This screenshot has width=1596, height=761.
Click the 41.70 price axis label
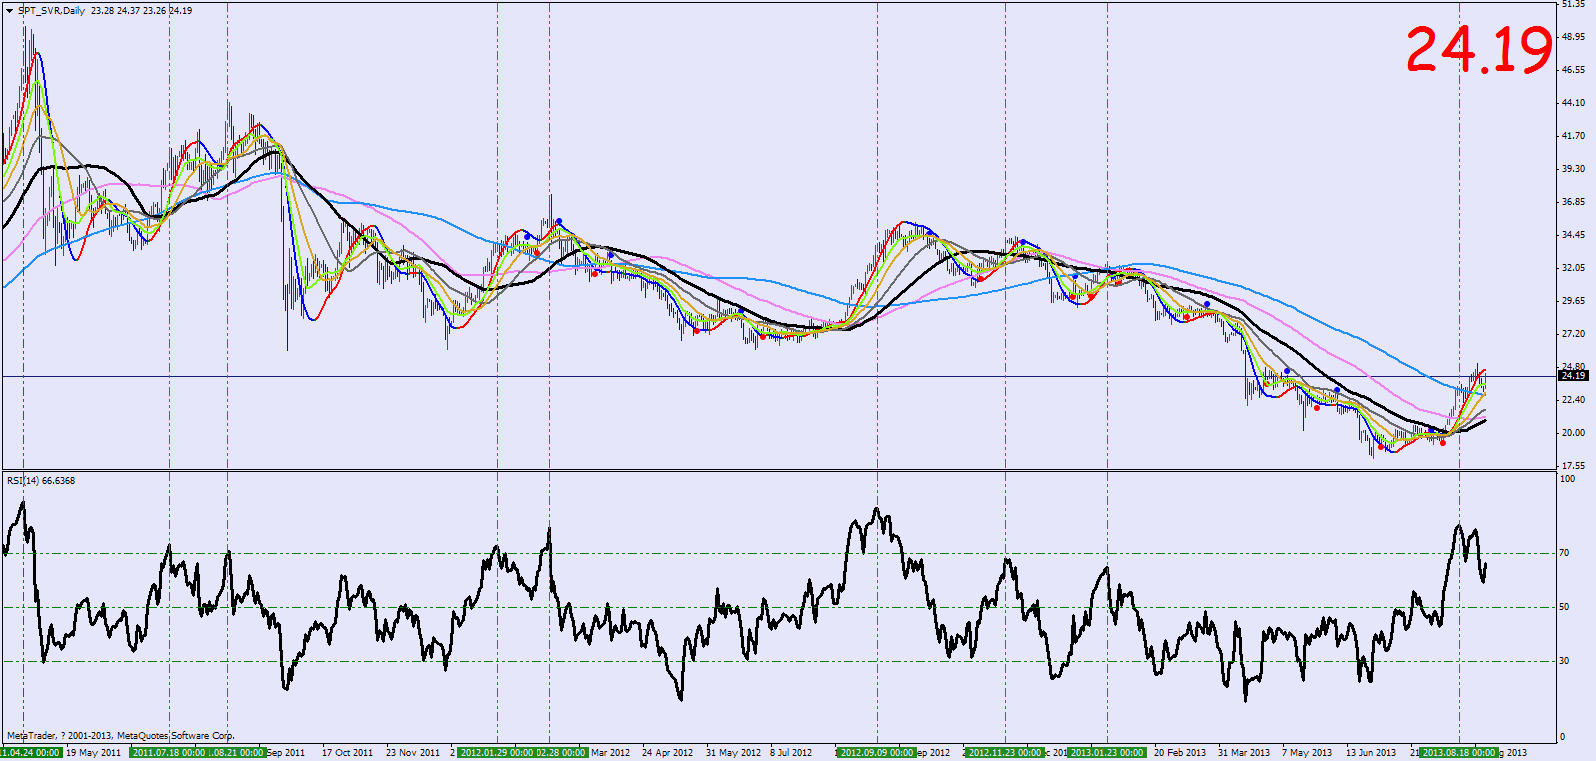click(x=1573, y=136)
